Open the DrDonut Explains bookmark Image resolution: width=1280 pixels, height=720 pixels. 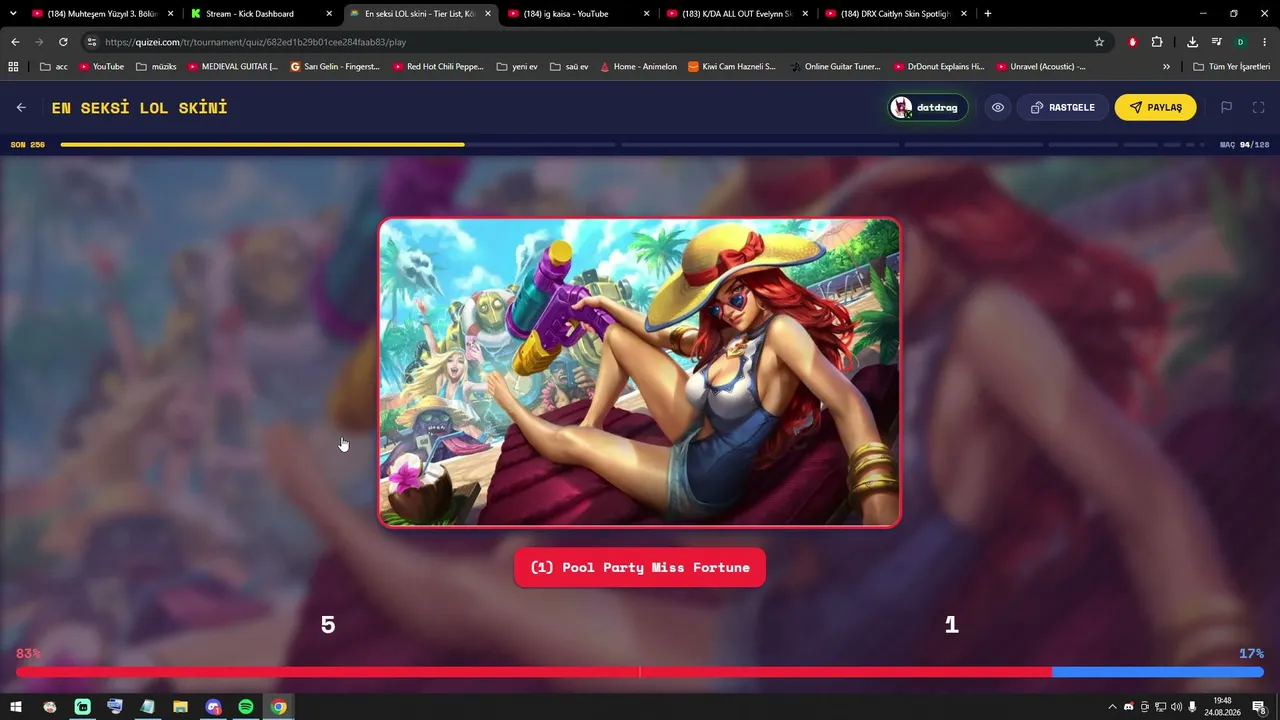point(938,66)
